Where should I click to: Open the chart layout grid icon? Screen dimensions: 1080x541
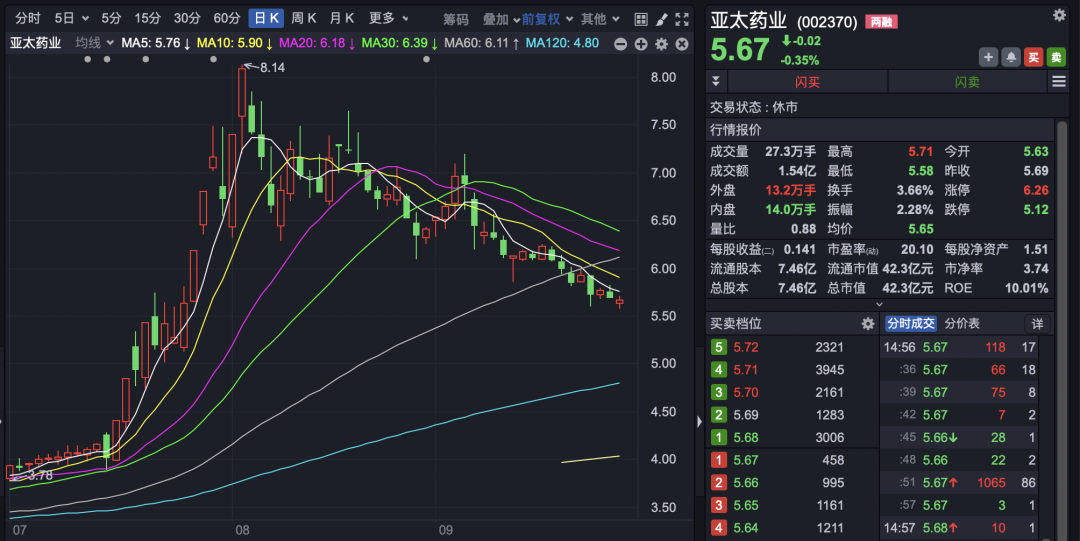point(639,19)
